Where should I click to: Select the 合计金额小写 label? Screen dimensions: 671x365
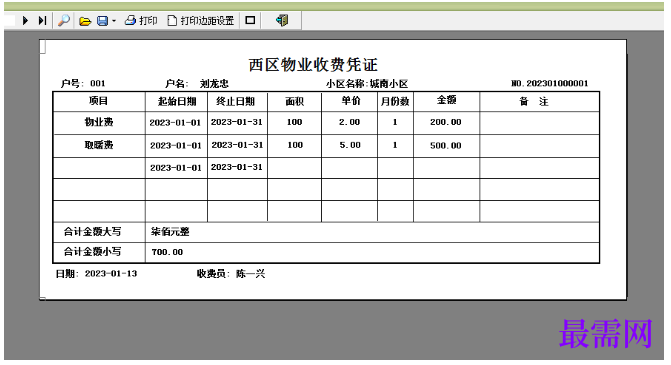92,252
